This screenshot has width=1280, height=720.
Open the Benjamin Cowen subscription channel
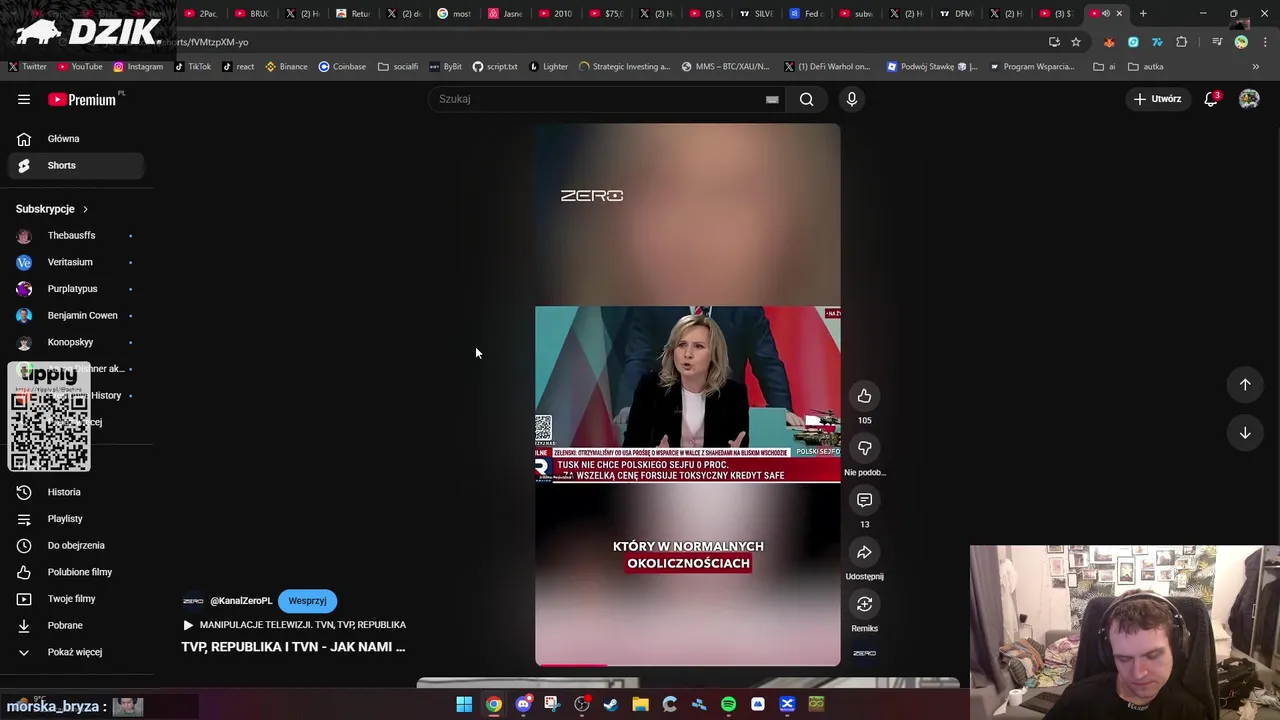coord(77,316)
